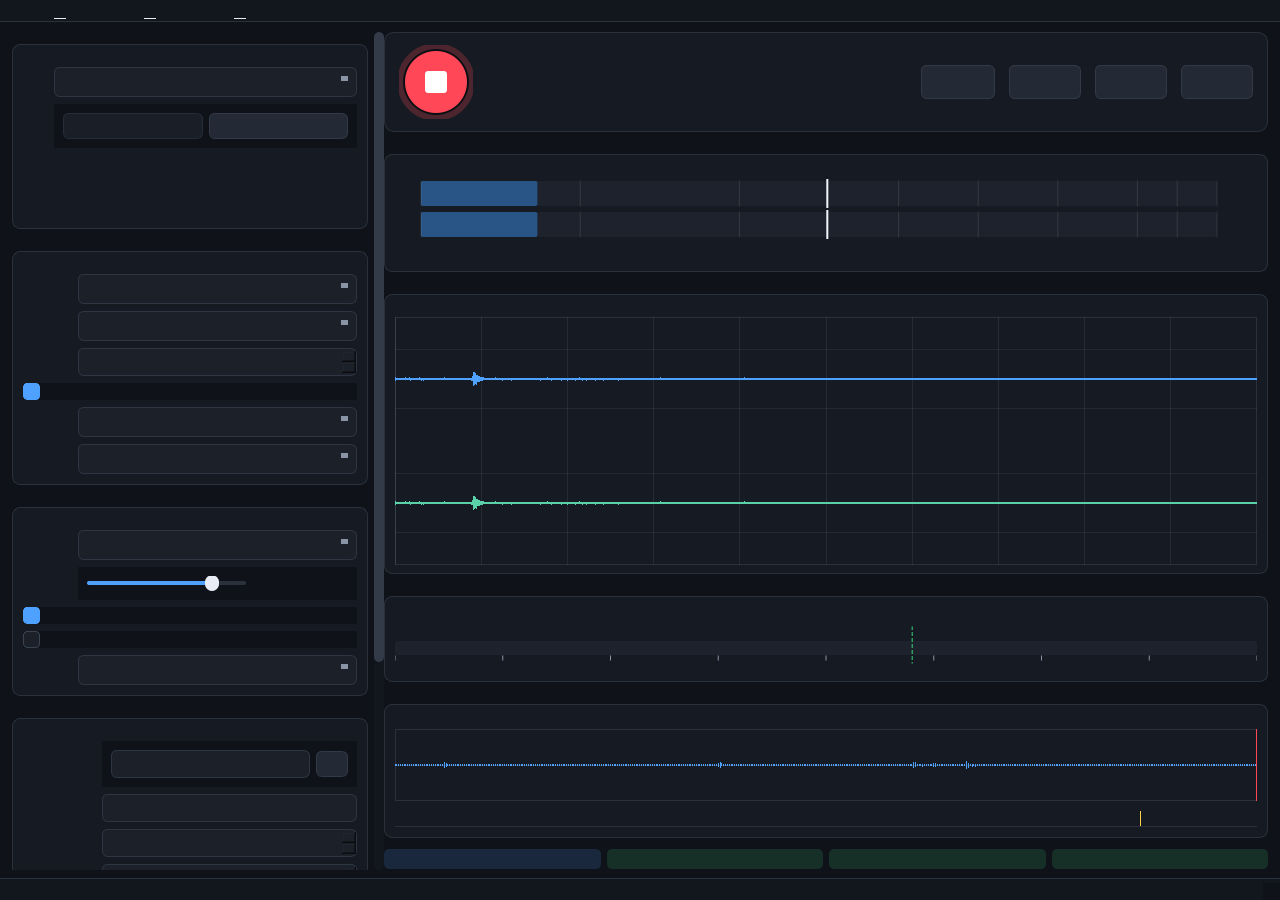
Task: Select the last green tab along the bottom
Action: pos(1160,859)
